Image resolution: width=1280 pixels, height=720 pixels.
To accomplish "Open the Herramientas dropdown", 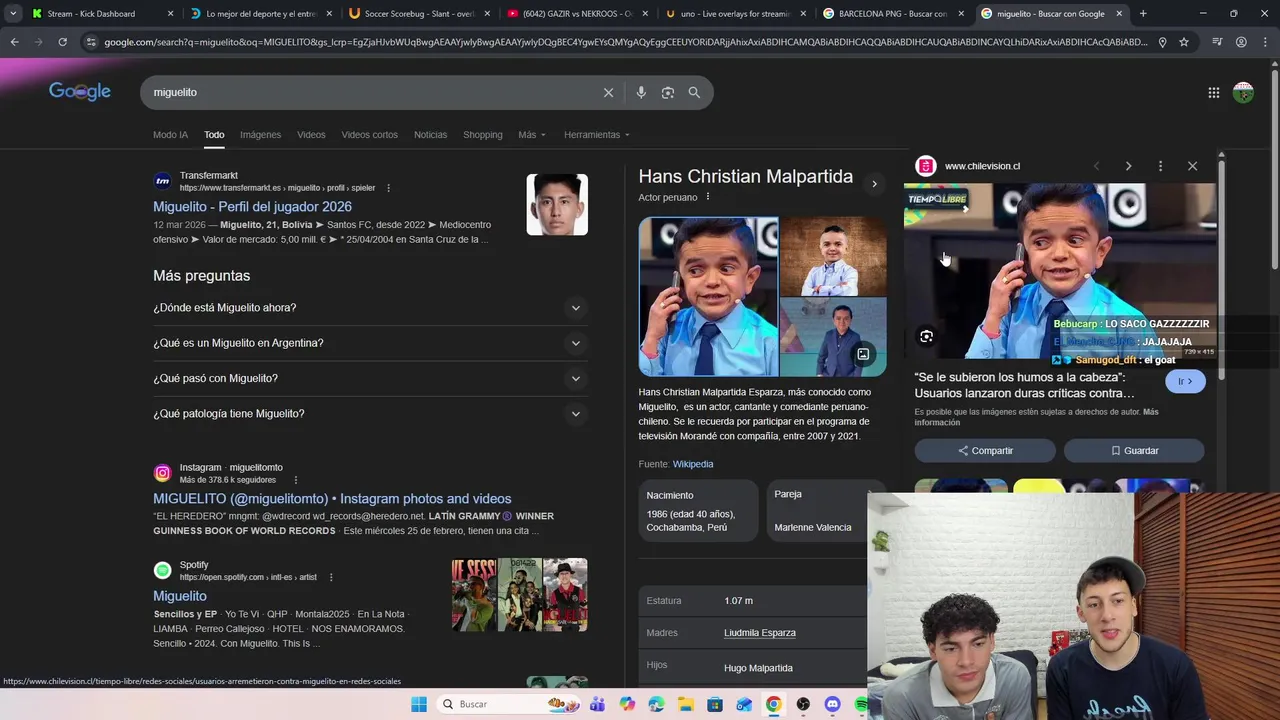I will click(597, 135).
